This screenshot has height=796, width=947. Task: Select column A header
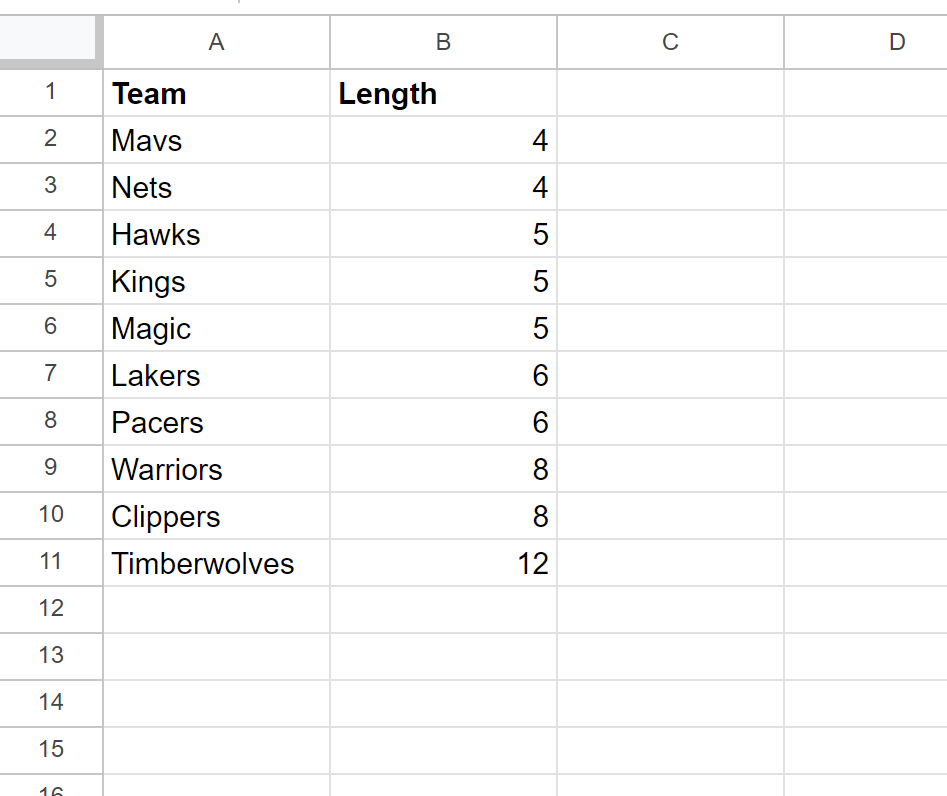point(217,42)
